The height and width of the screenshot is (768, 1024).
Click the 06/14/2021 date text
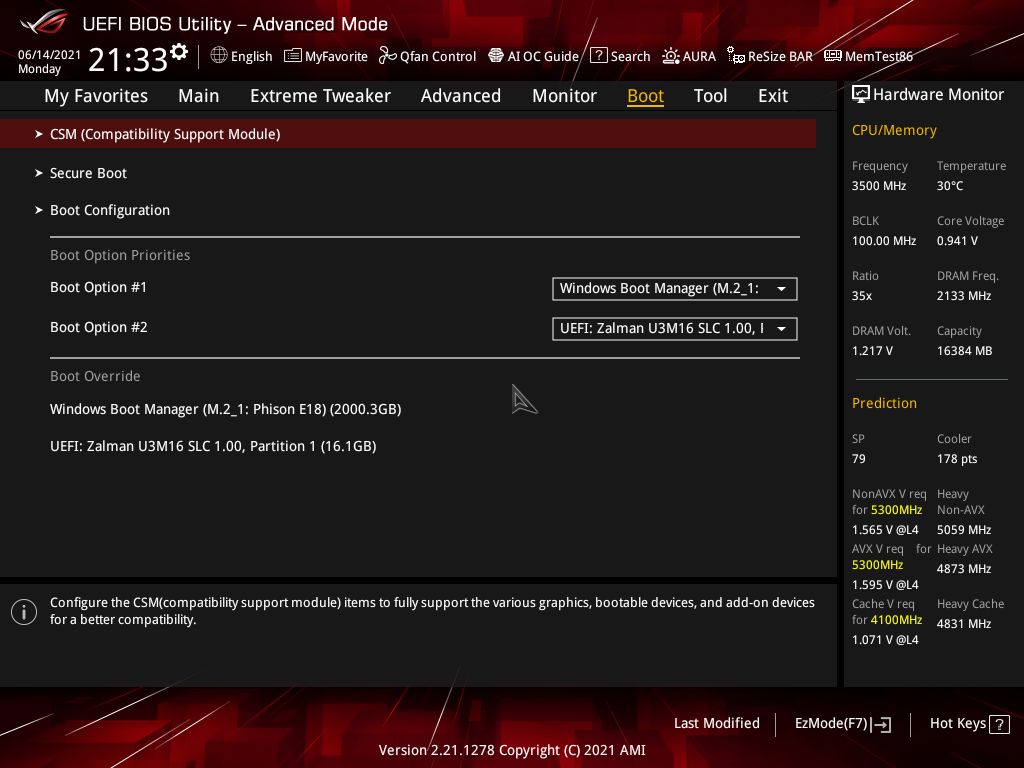tap(49, 55)
